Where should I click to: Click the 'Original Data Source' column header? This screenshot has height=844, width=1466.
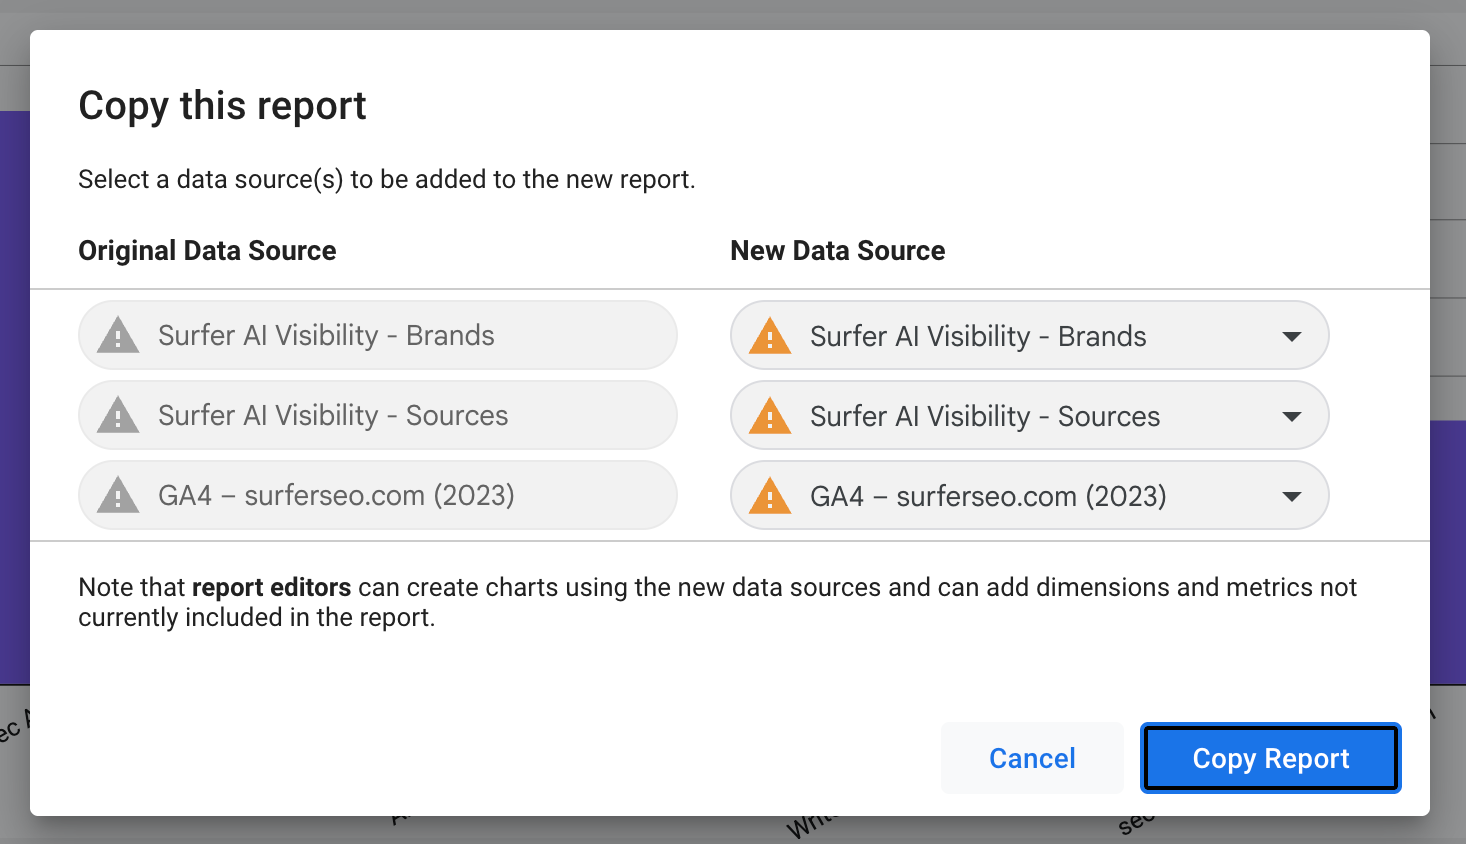[x=207, y=251]
